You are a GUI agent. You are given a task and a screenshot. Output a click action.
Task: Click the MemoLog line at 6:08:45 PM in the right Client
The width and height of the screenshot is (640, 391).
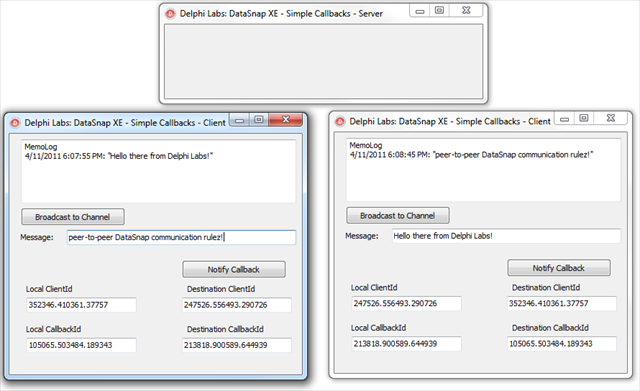tap(471, 155)
